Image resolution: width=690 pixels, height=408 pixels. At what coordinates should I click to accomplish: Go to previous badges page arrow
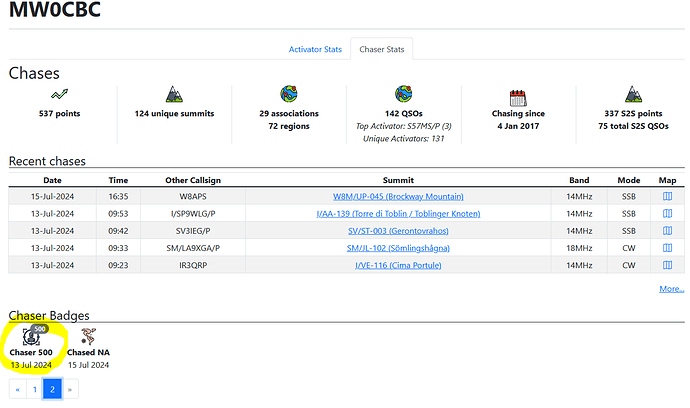(x=18, y=389)
